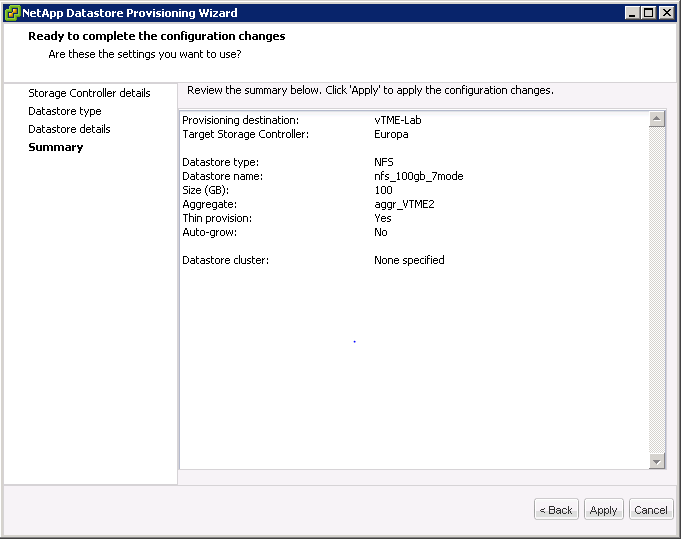The height and width of the screenshot is (539, 681).
Task: Click the 'Ready to complete the configuration changes' heading
Action: point(157,36)
